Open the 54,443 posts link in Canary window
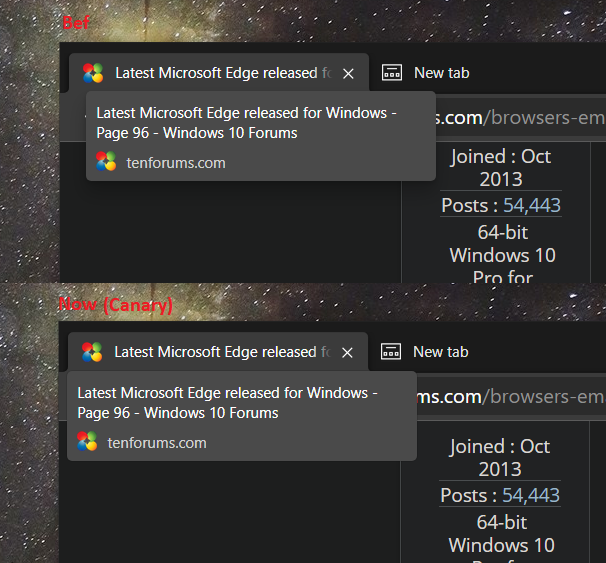 click(x=531, y=495)
